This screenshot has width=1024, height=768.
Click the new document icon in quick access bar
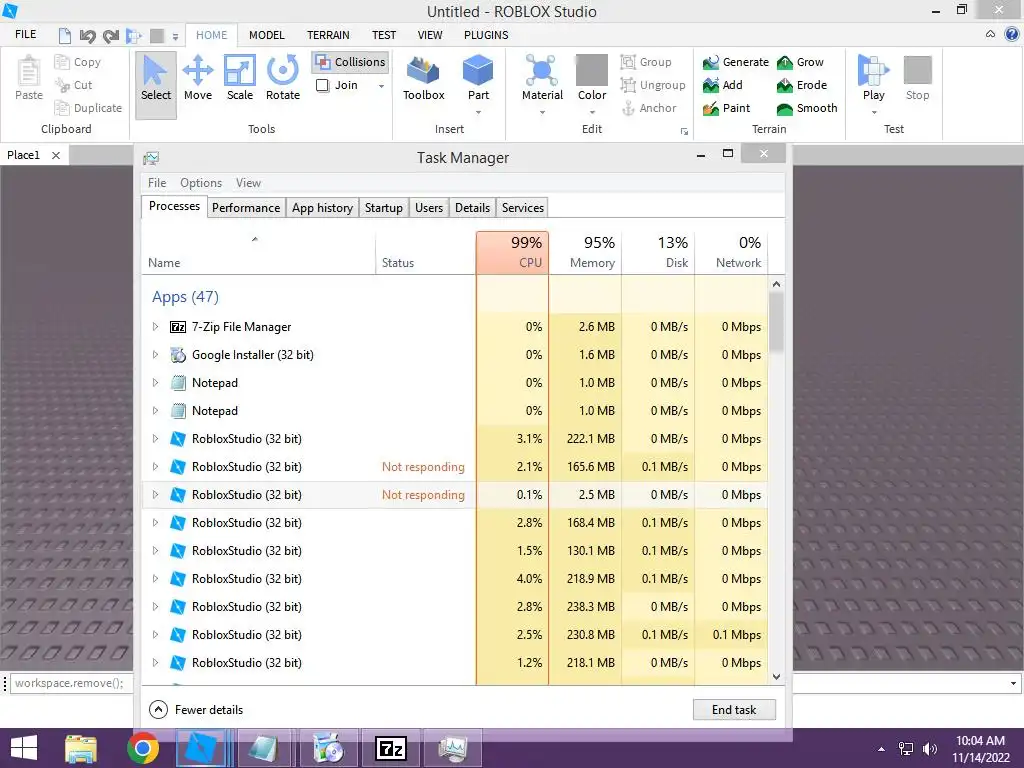(65, 35)
